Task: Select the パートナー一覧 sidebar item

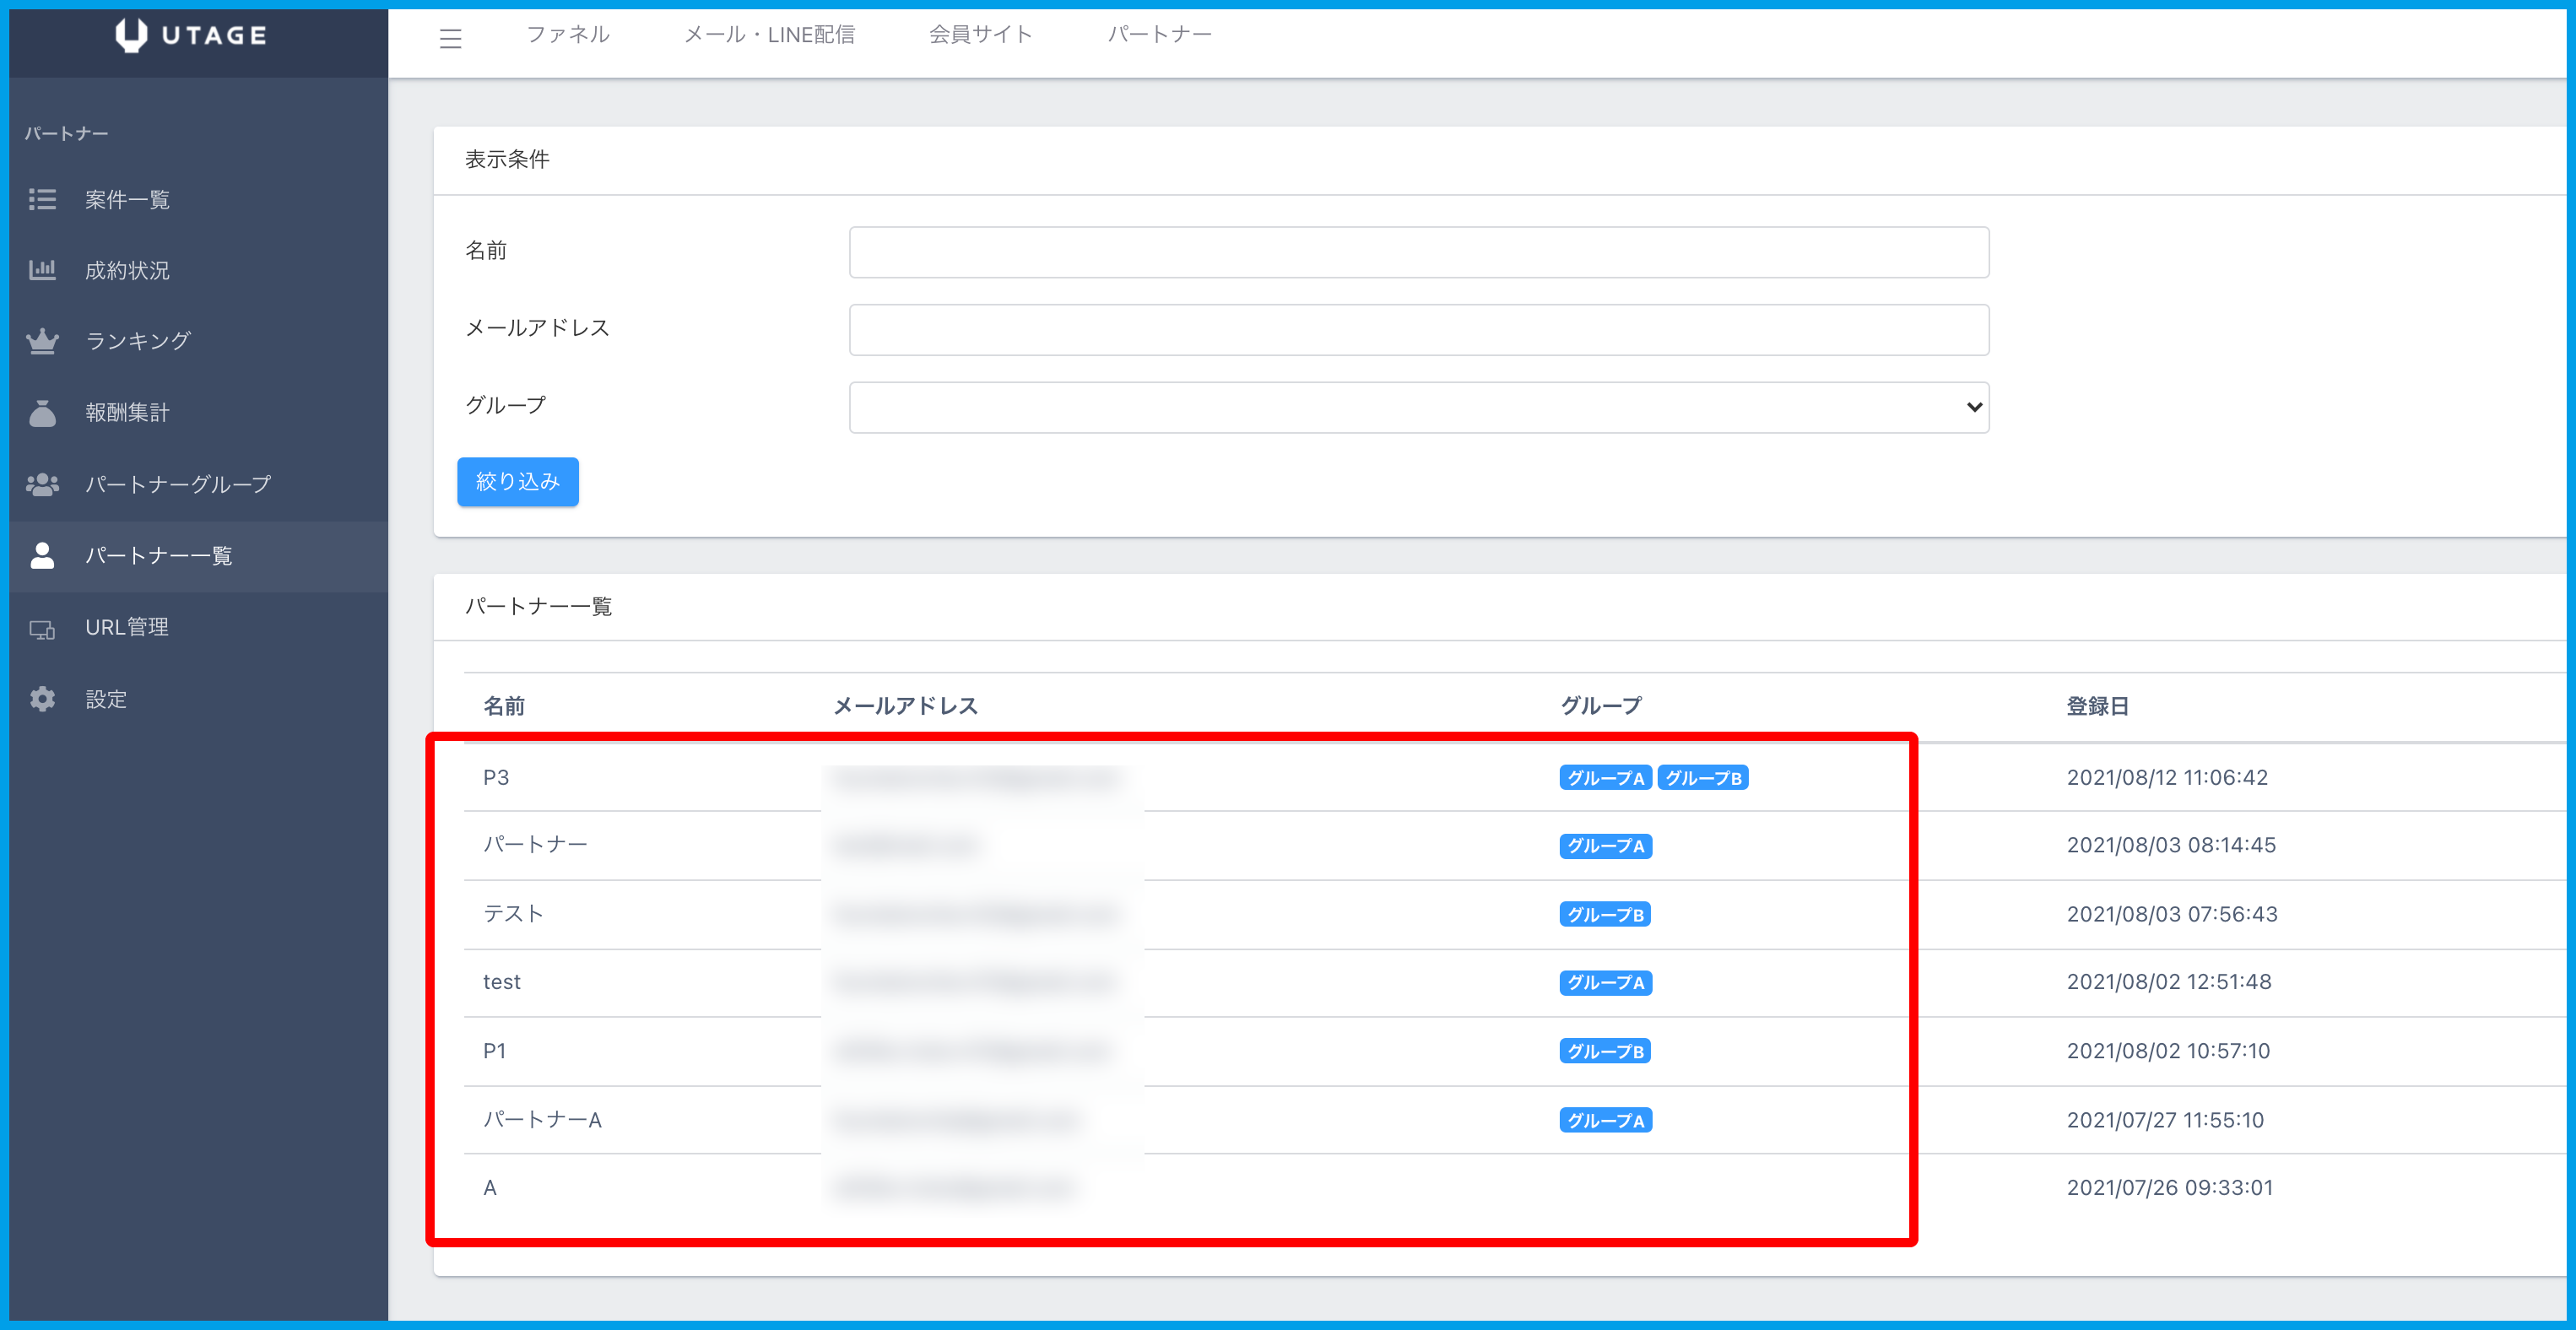Action: point(158,556)
